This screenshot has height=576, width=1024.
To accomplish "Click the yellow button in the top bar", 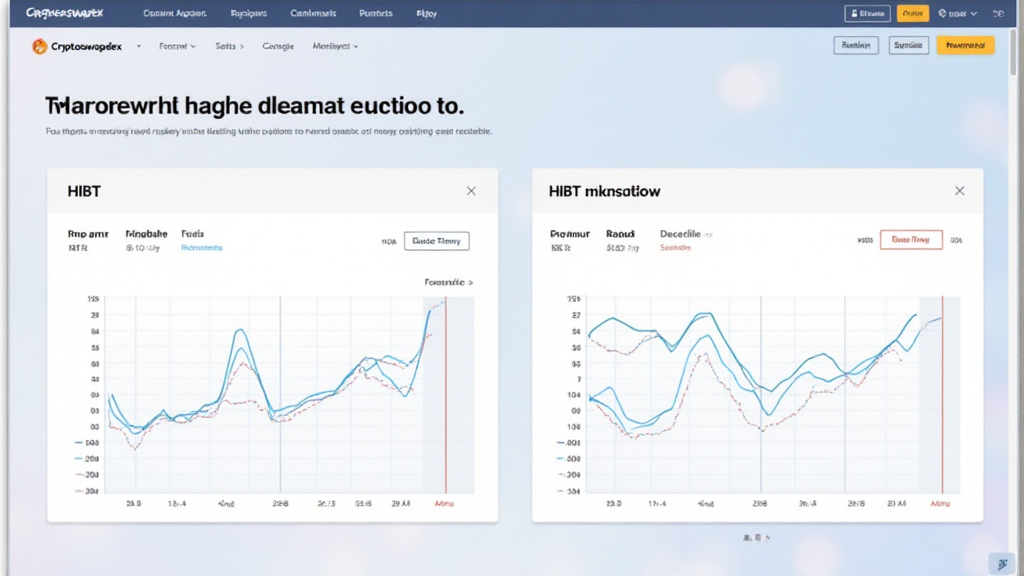I will [x=912, y=14].
